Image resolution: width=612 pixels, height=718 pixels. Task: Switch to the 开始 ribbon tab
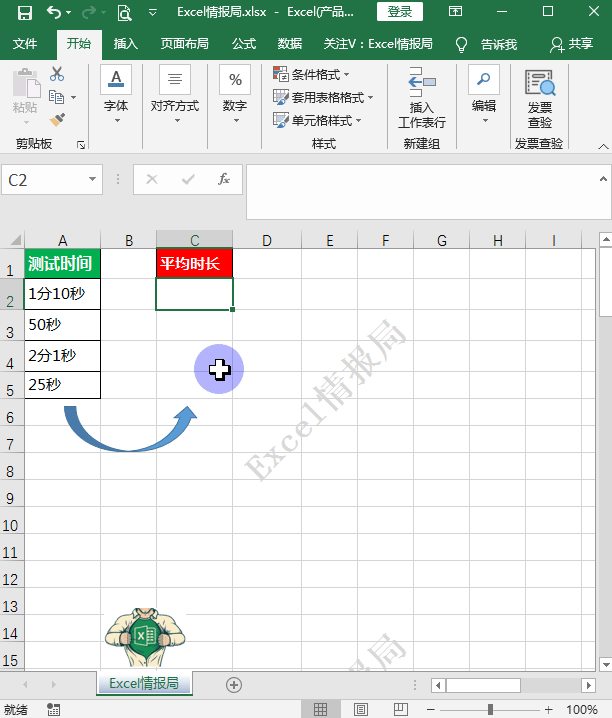point(79,44)
